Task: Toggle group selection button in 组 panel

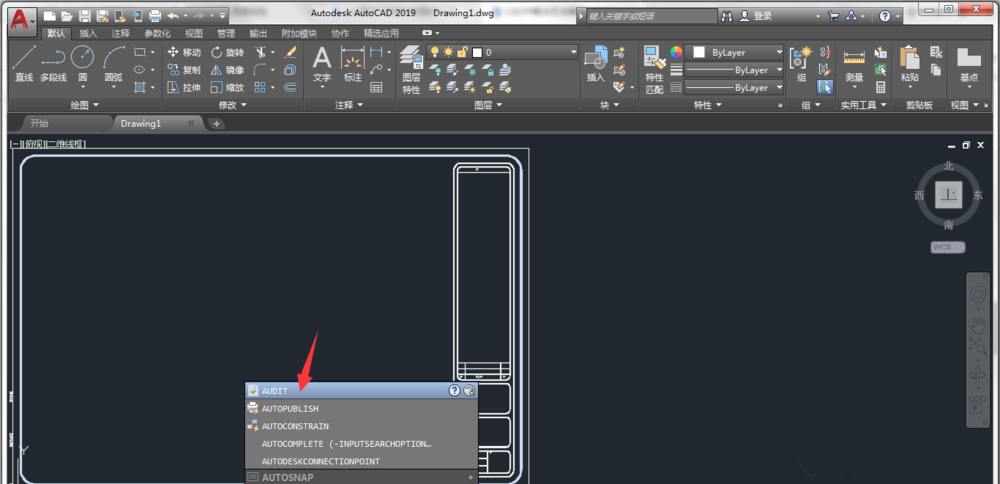Action: click(824, 87)
